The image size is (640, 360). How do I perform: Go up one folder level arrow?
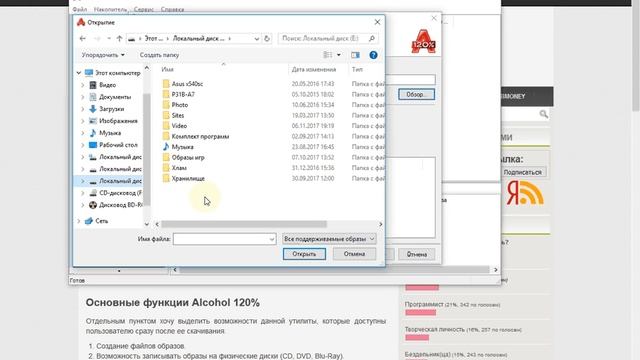[x=119, y=38]
